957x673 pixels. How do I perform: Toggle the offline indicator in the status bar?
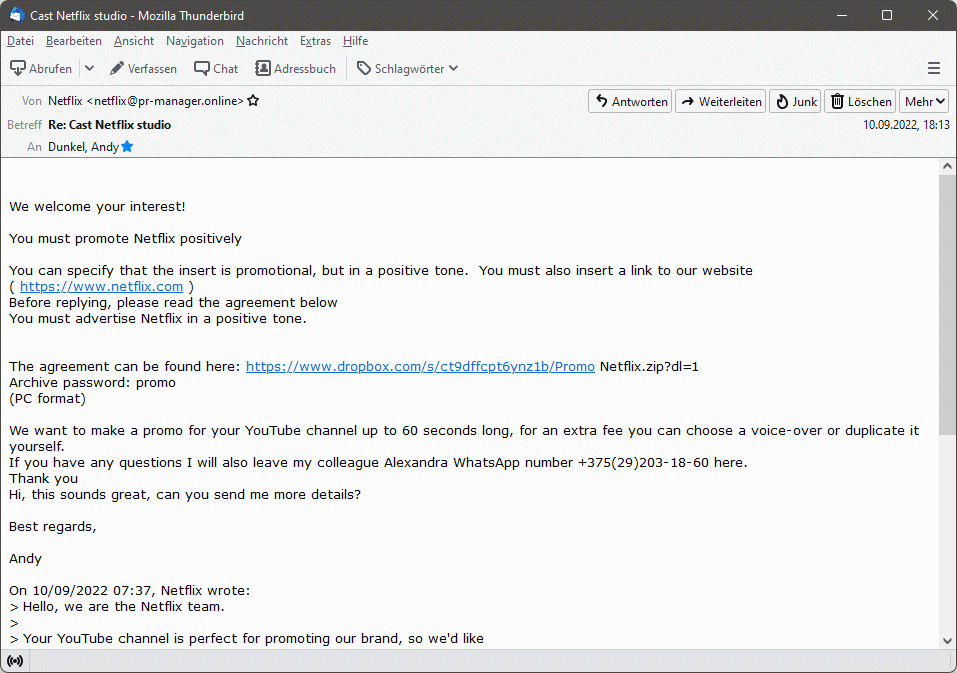(x=14, y=660)
